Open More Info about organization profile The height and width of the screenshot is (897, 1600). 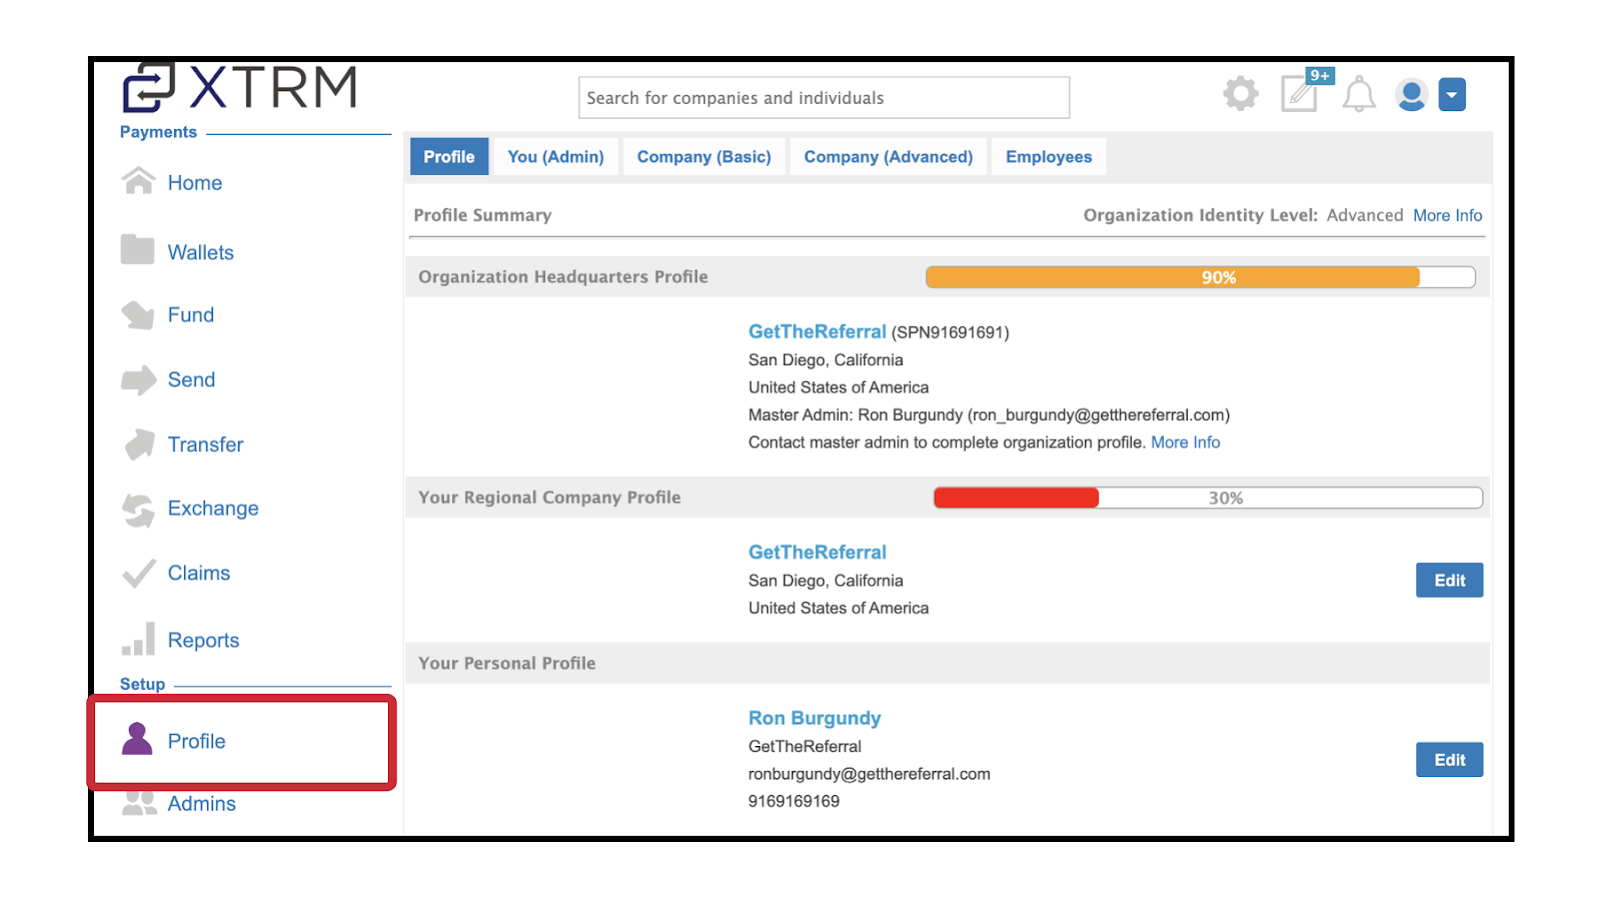click(1185, 442)
